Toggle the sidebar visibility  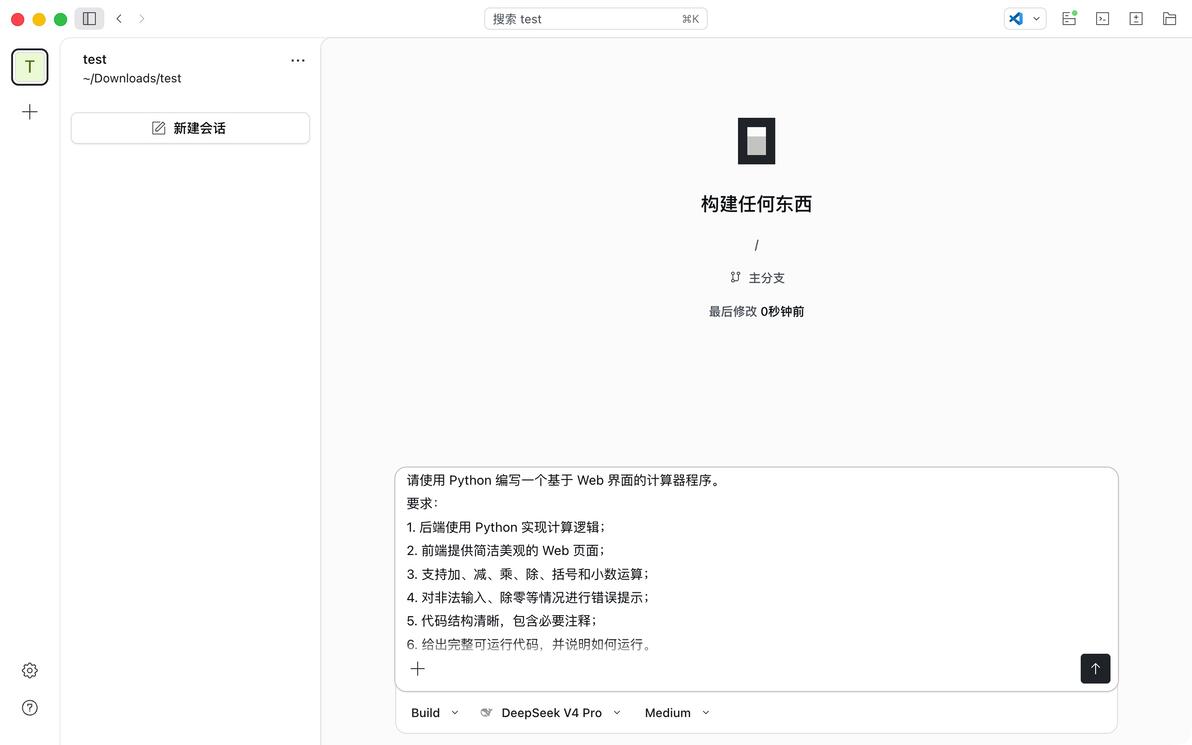click(x=89, y=19)
